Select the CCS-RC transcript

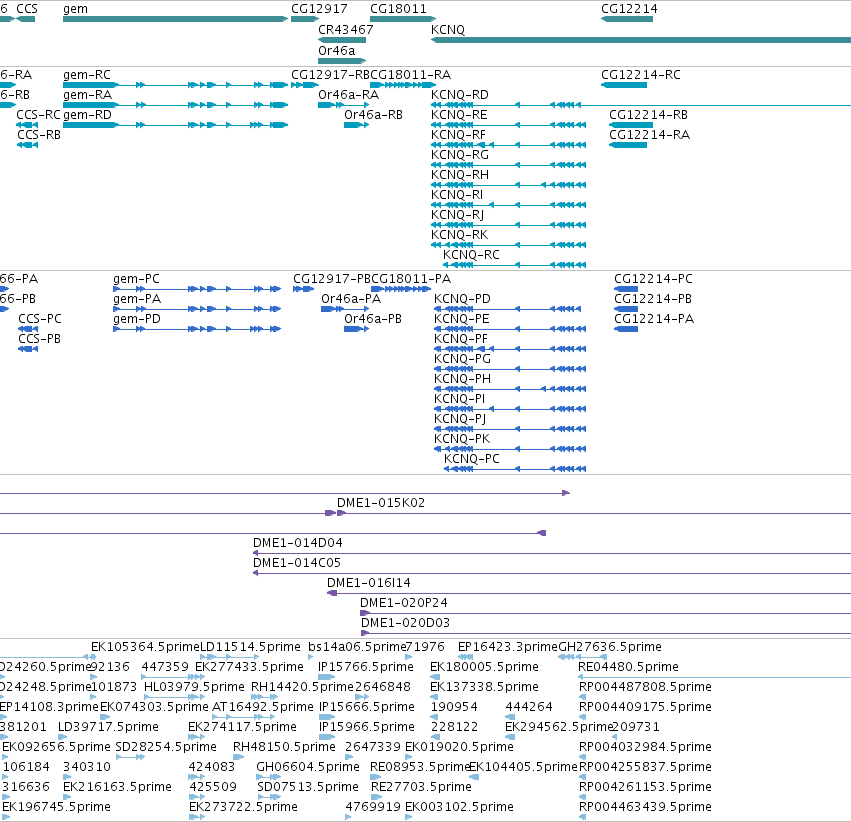[39, 114]
